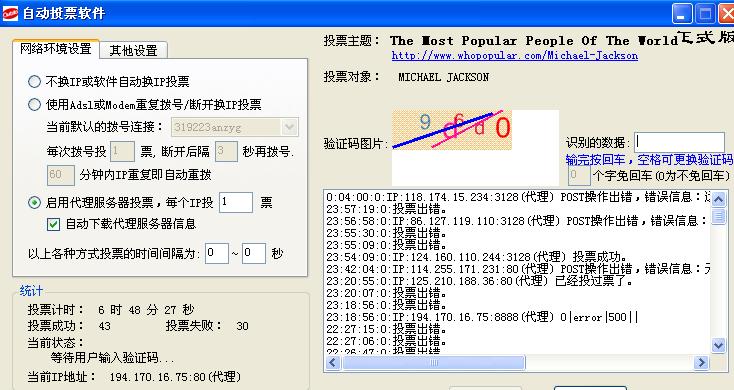Click the captcha verification image

(452, 130)
